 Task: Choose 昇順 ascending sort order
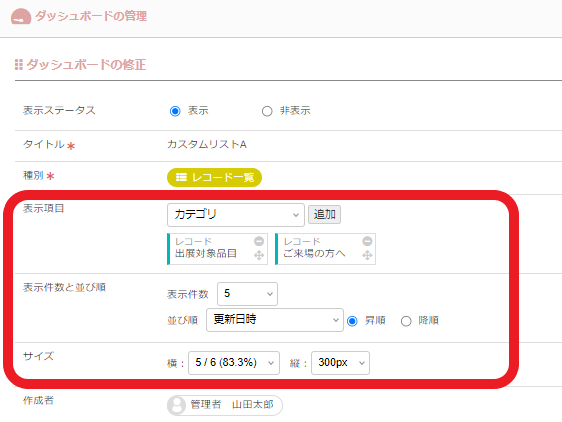pyautogui.click(x=352, y=321)
